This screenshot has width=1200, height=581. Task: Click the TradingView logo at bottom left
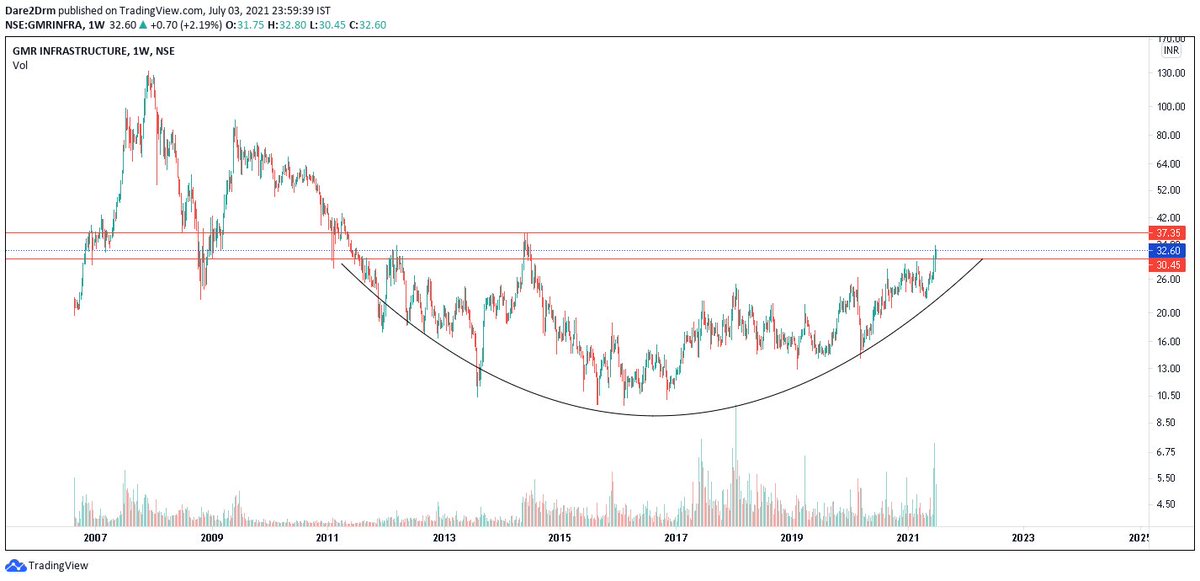[x=45, y=566]
